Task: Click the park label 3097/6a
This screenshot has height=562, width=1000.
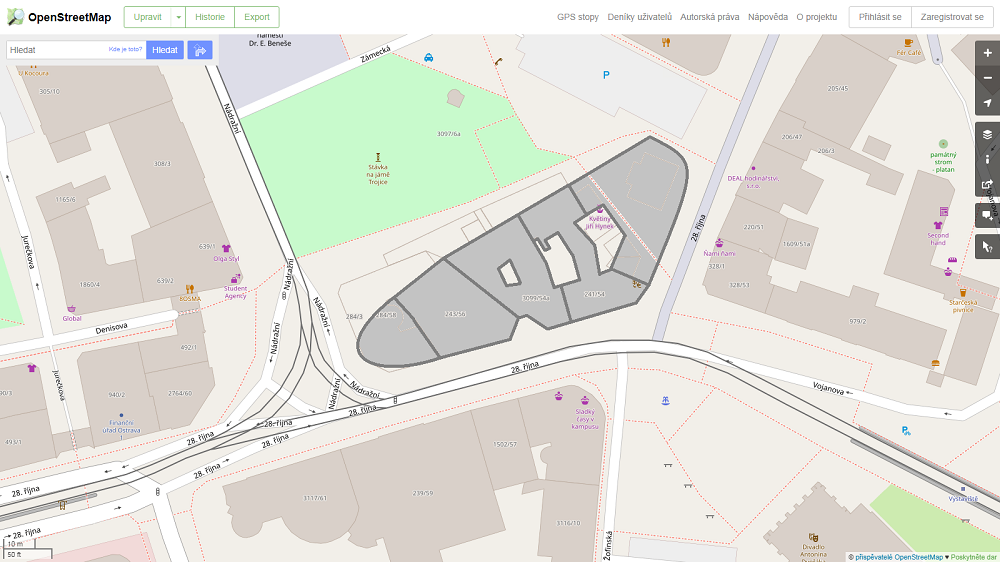Action: [x=448, y=134]
